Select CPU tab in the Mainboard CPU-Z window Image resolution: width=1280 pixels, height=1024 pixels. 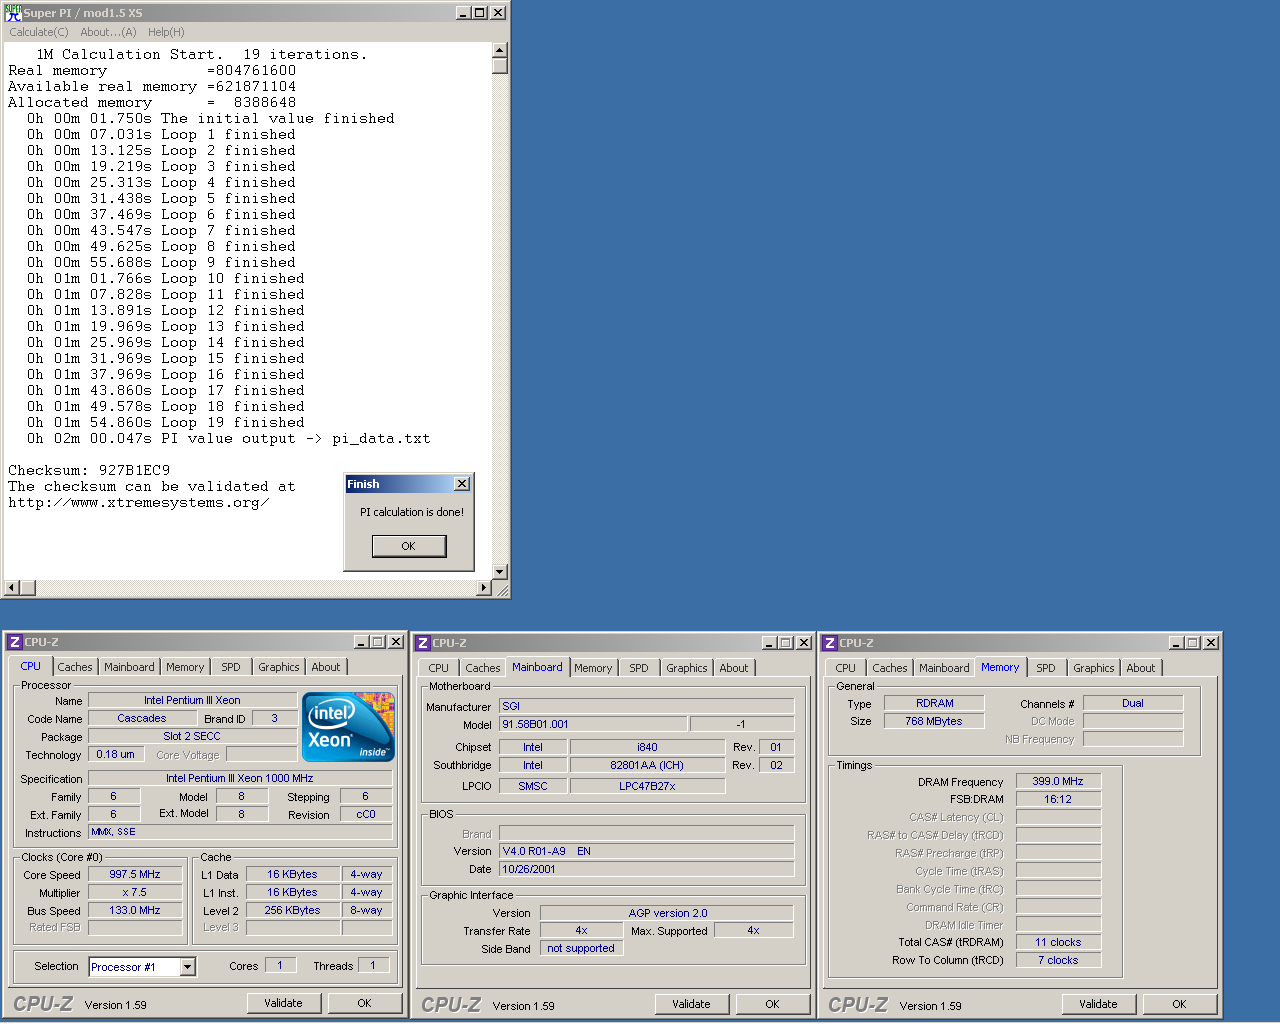439,668
